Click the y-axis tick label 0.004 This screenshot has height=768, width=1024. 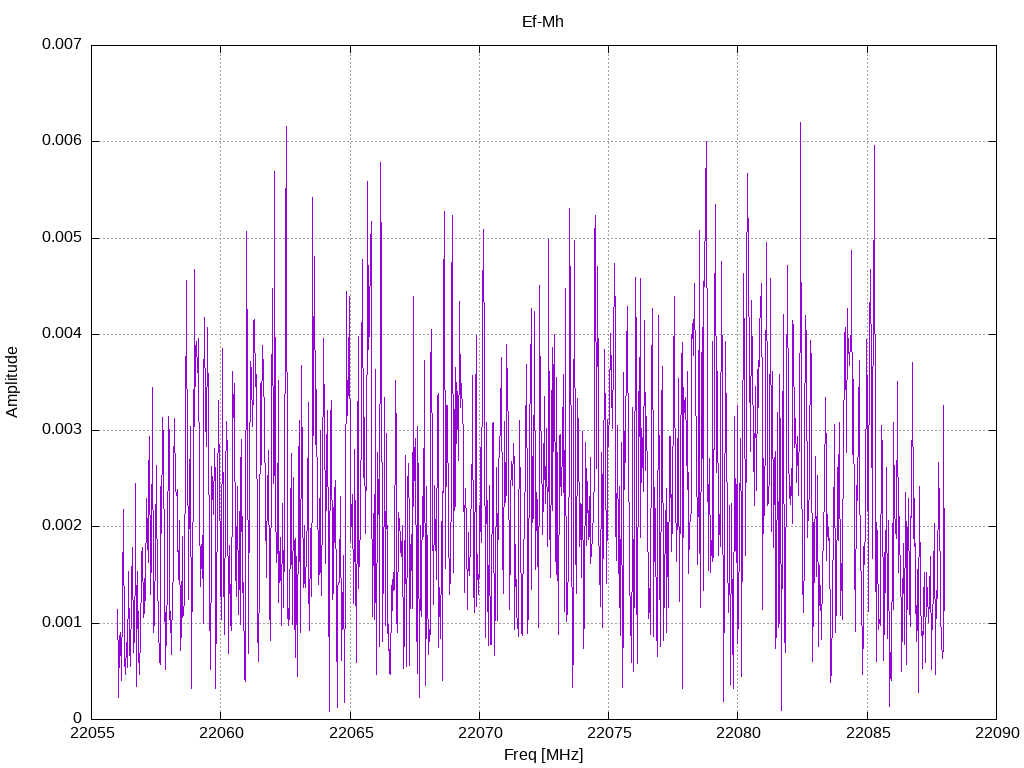coord(62,333)
